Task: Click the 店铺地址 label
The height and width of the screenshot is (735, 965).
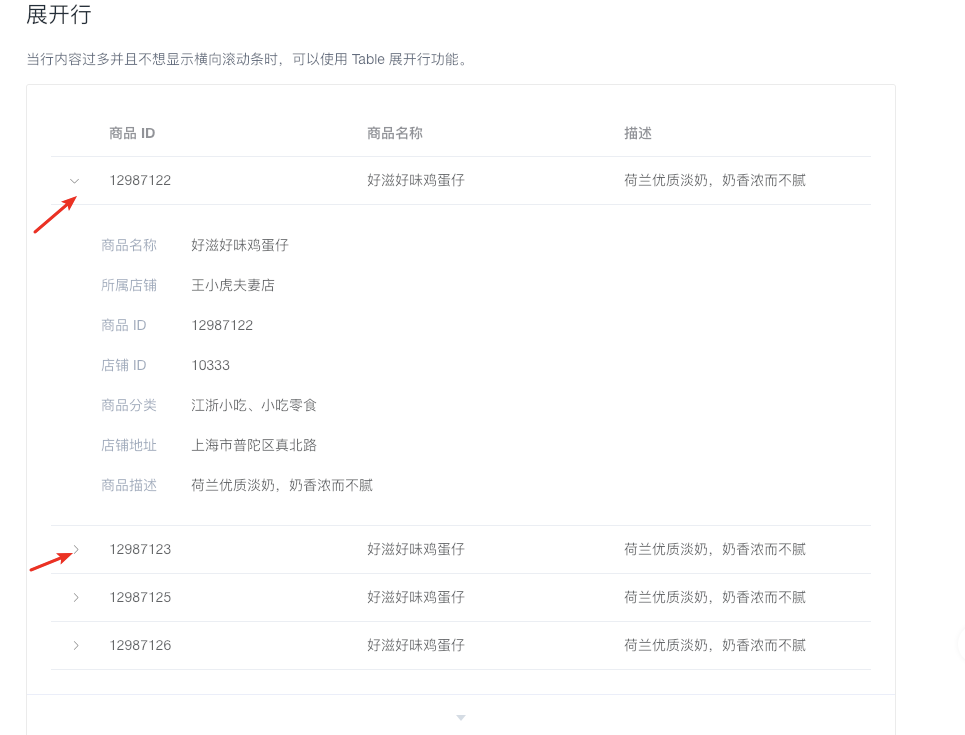Action: click(x=129, y=445)
